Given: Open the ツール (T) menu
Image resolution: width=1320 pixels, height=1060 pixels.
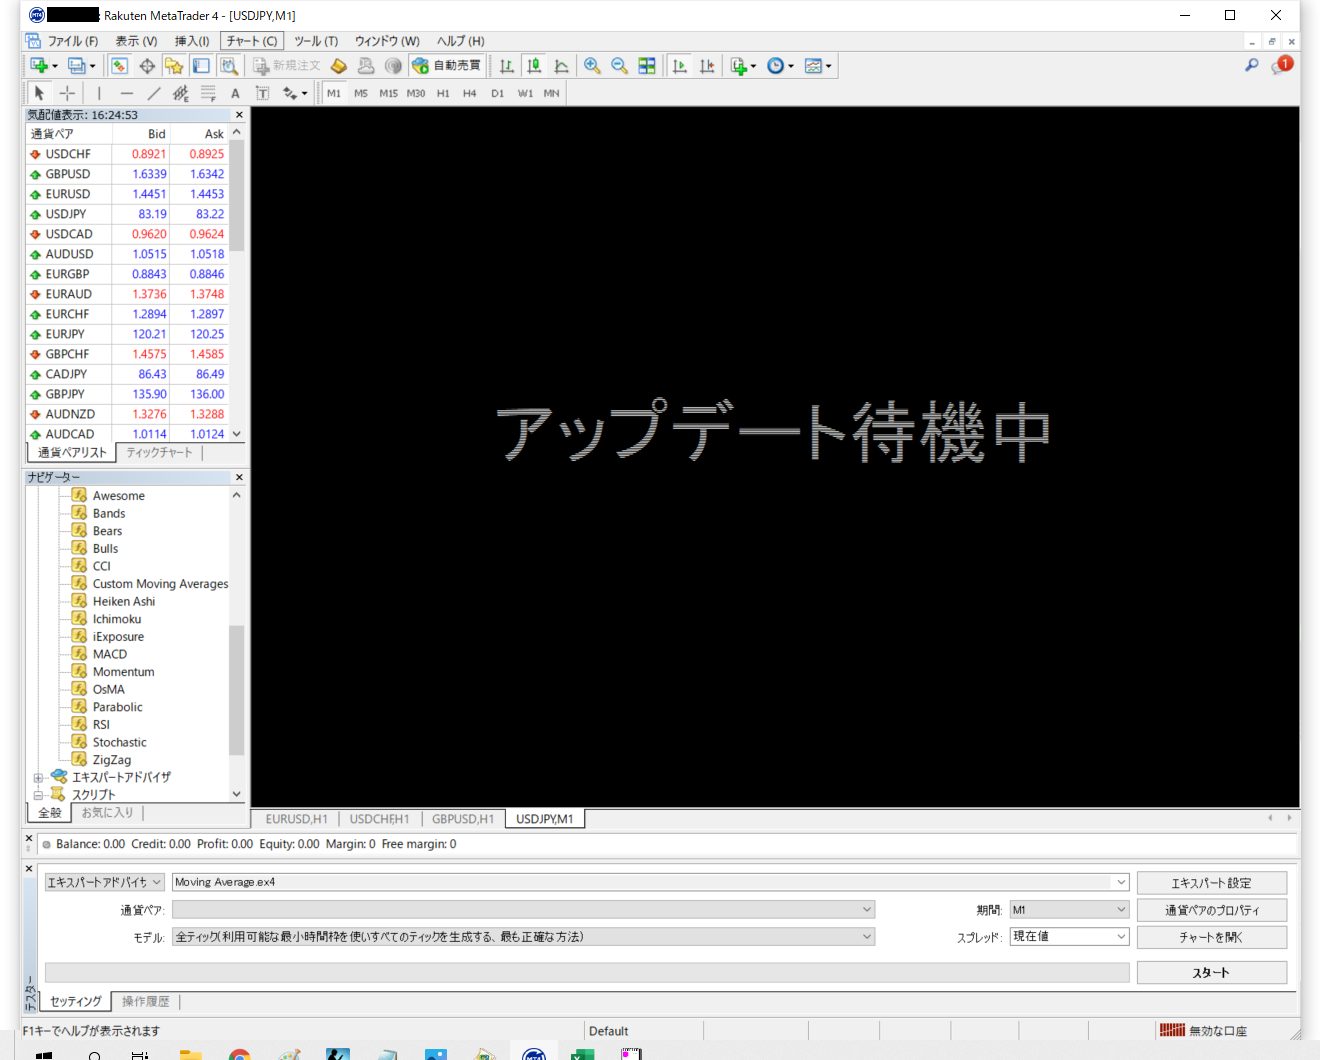Looking at the screenshot, I should (x=315, y=41).
